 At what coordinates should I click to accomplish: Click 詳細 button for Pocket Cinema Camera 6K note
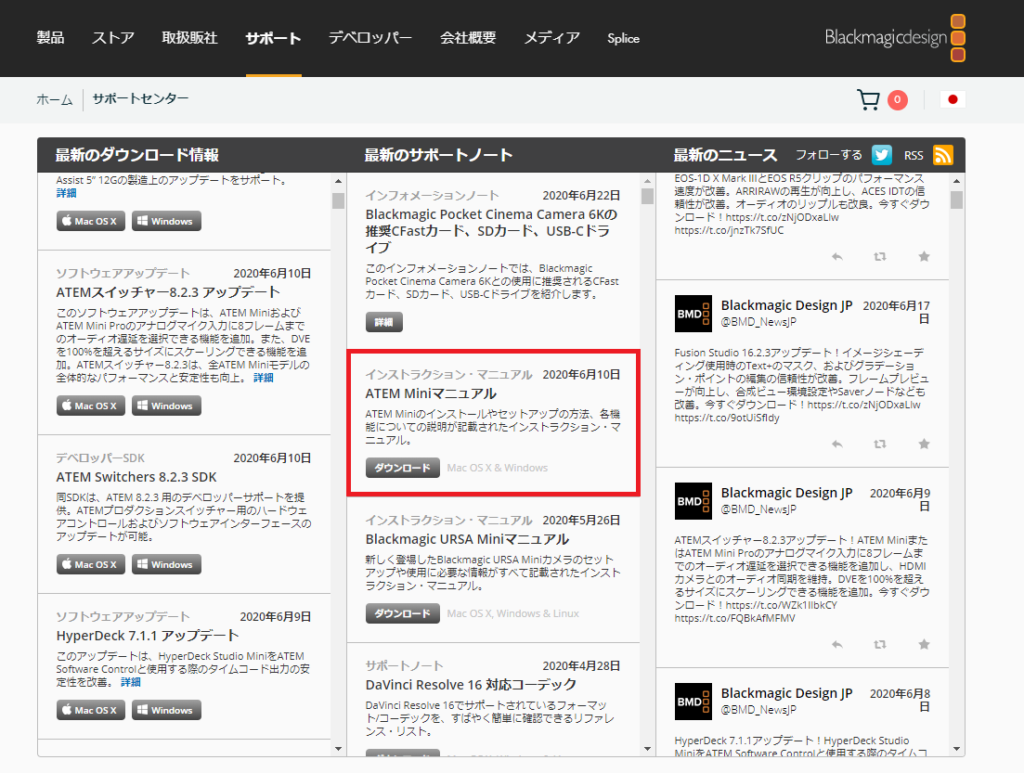point(384,322)
